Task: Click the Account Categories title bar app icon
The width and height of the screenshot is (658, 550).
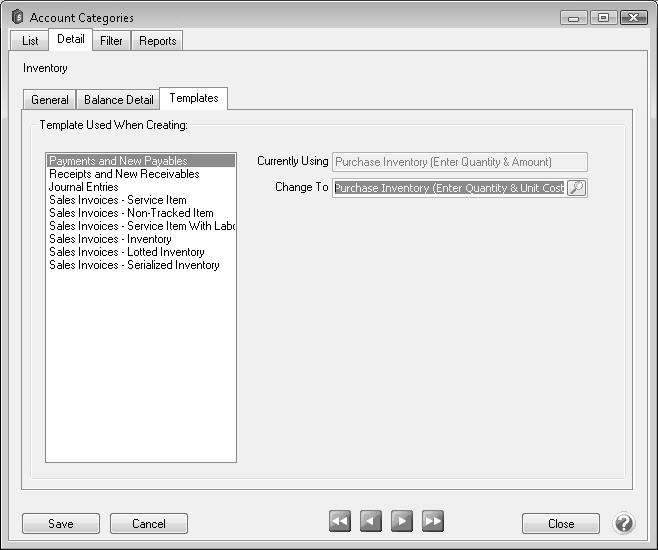Action: click(17, 17)
